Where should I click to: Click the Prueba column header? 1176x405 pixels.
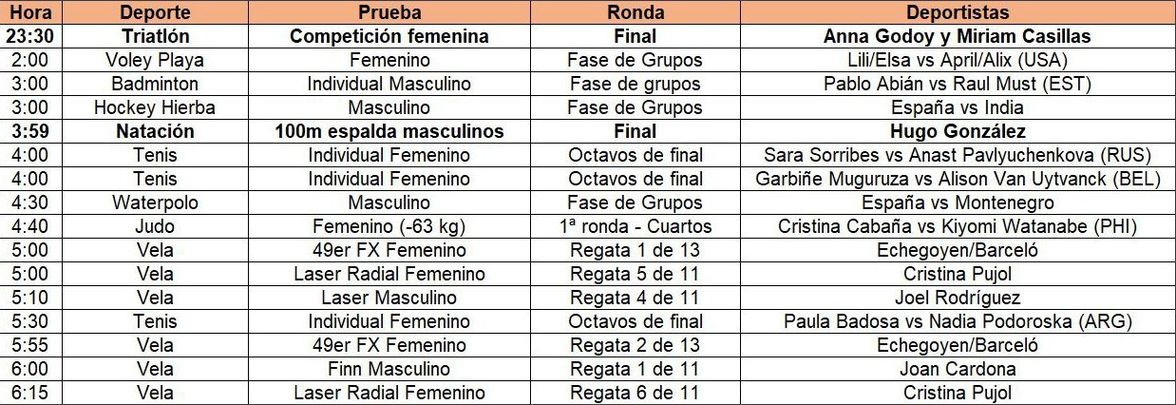point(388,13)
